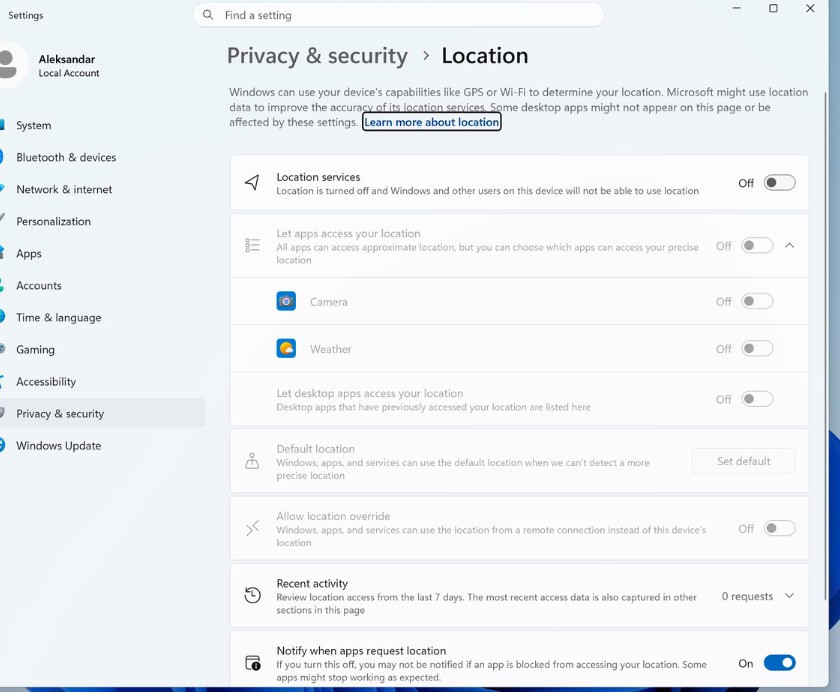
Task: Maximize the Settings window
Action: (x=773, y=9)
